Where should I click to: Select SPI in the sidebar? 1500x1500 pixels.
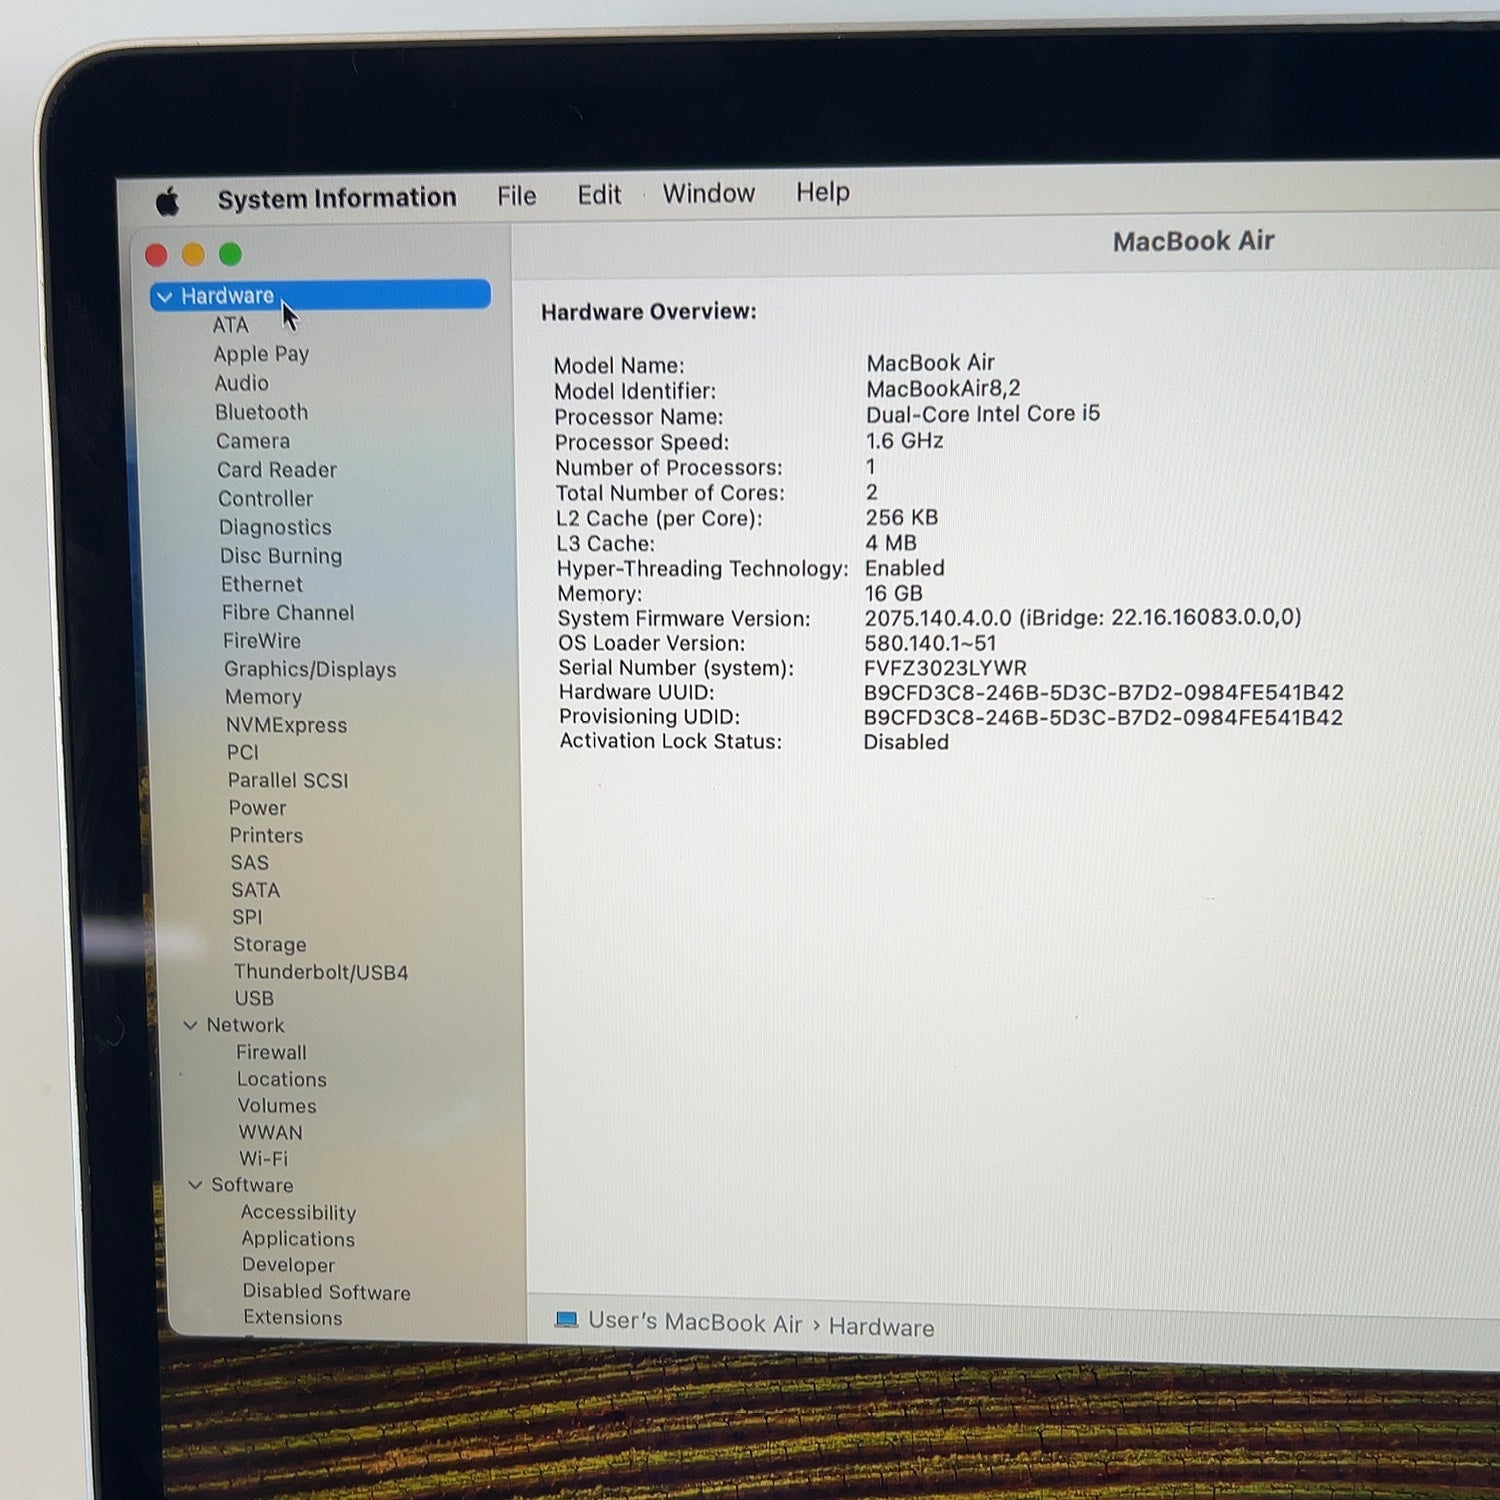tap(247, 917)
